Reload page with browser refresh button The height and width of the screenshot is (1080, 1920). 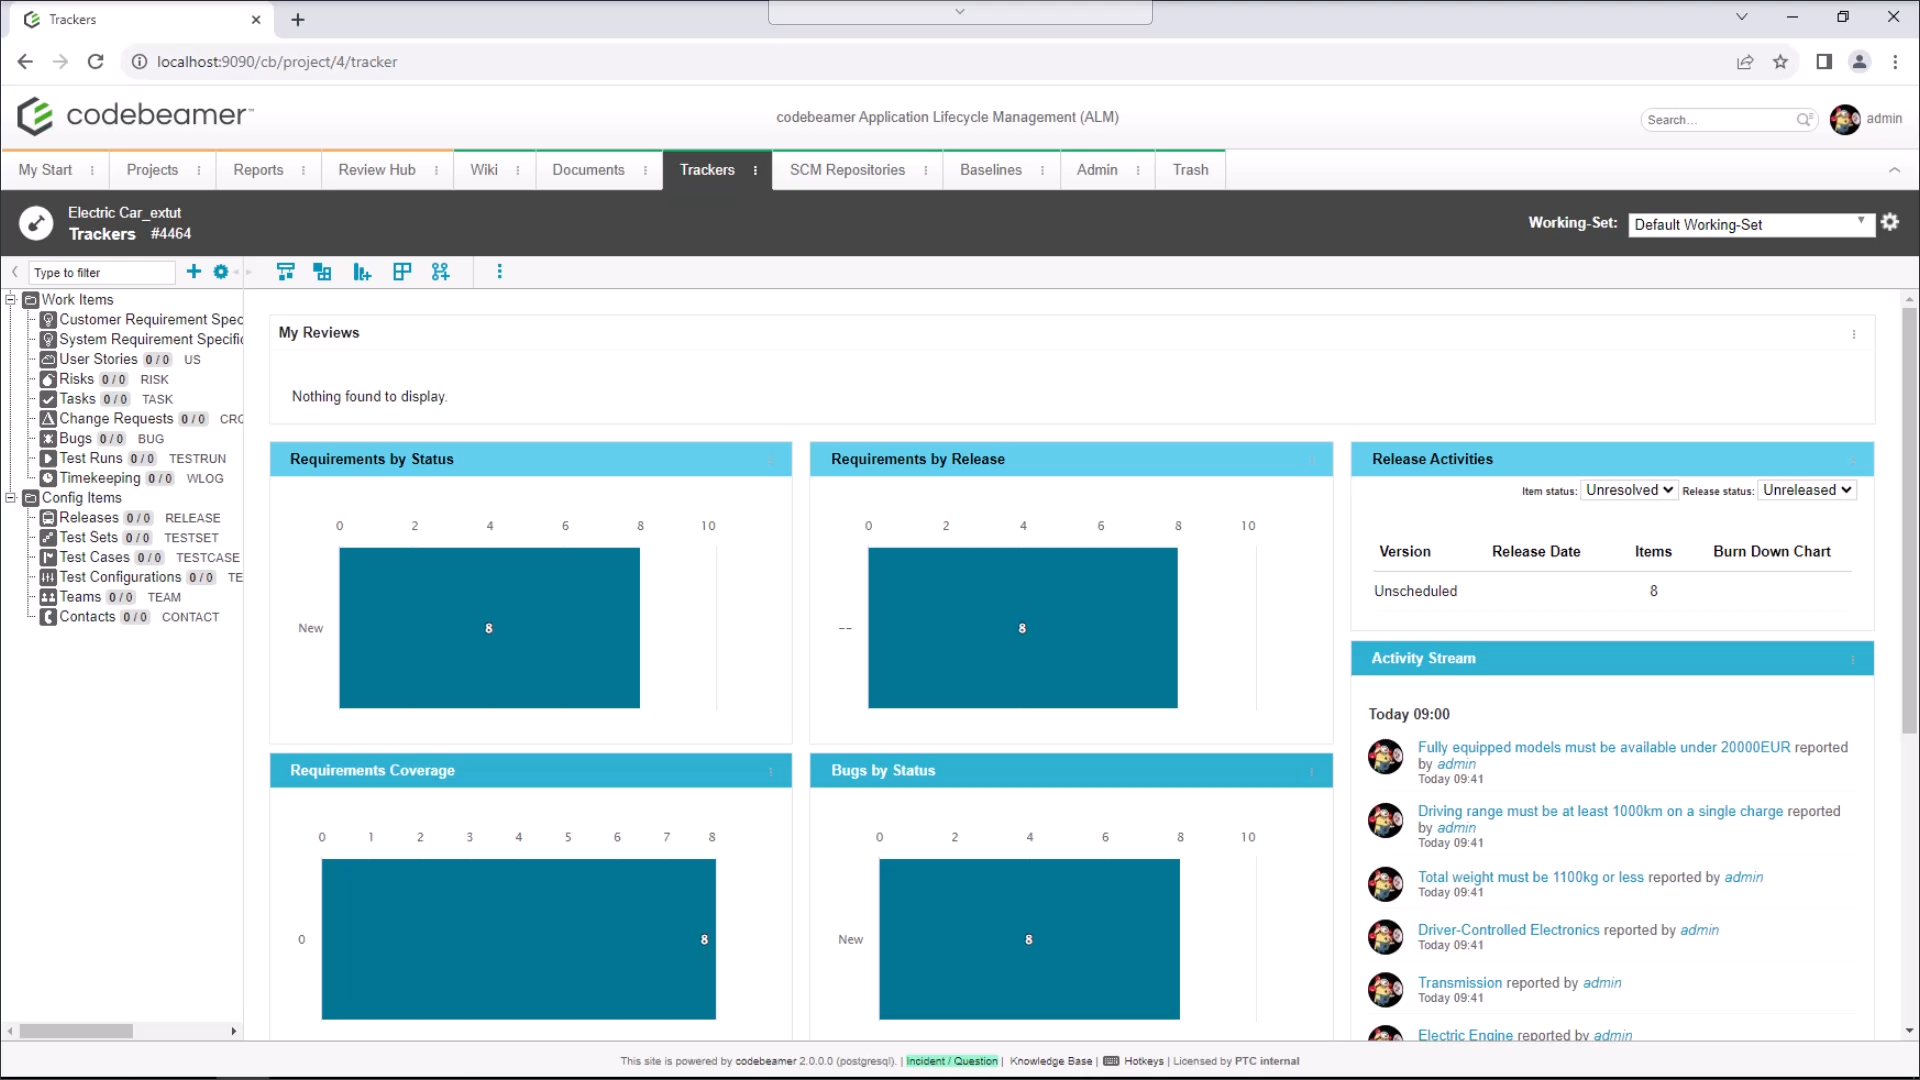click(x=96, y=62)
